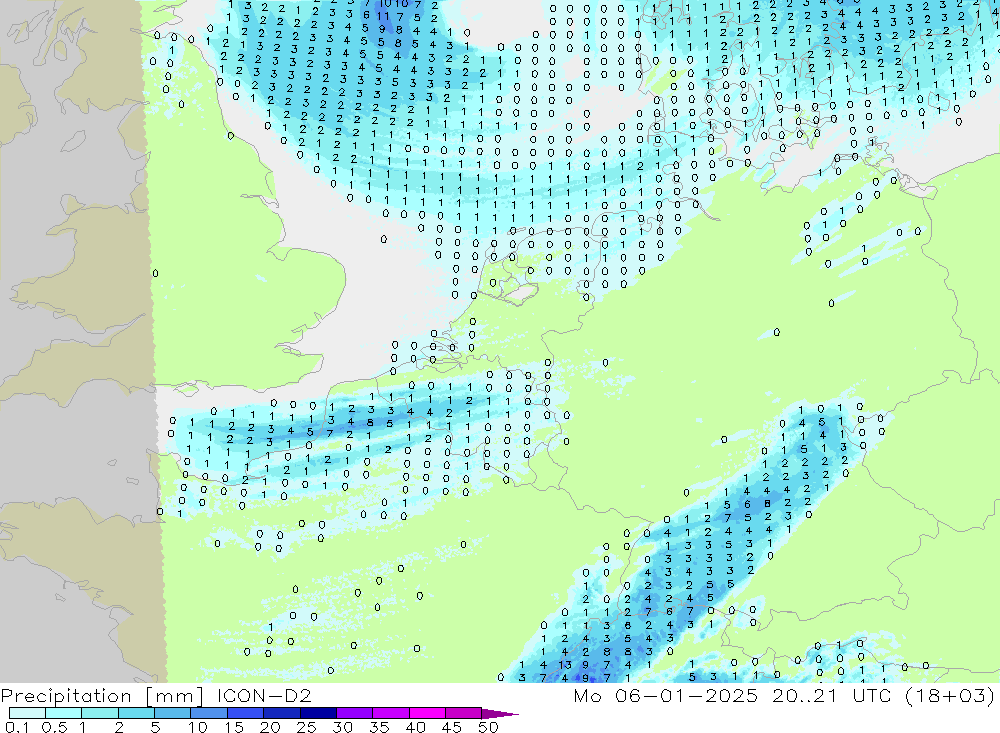Click the 25–30 mm navy legend box
The height and width of the screenshot is (733, 1000).
point(318,713)
